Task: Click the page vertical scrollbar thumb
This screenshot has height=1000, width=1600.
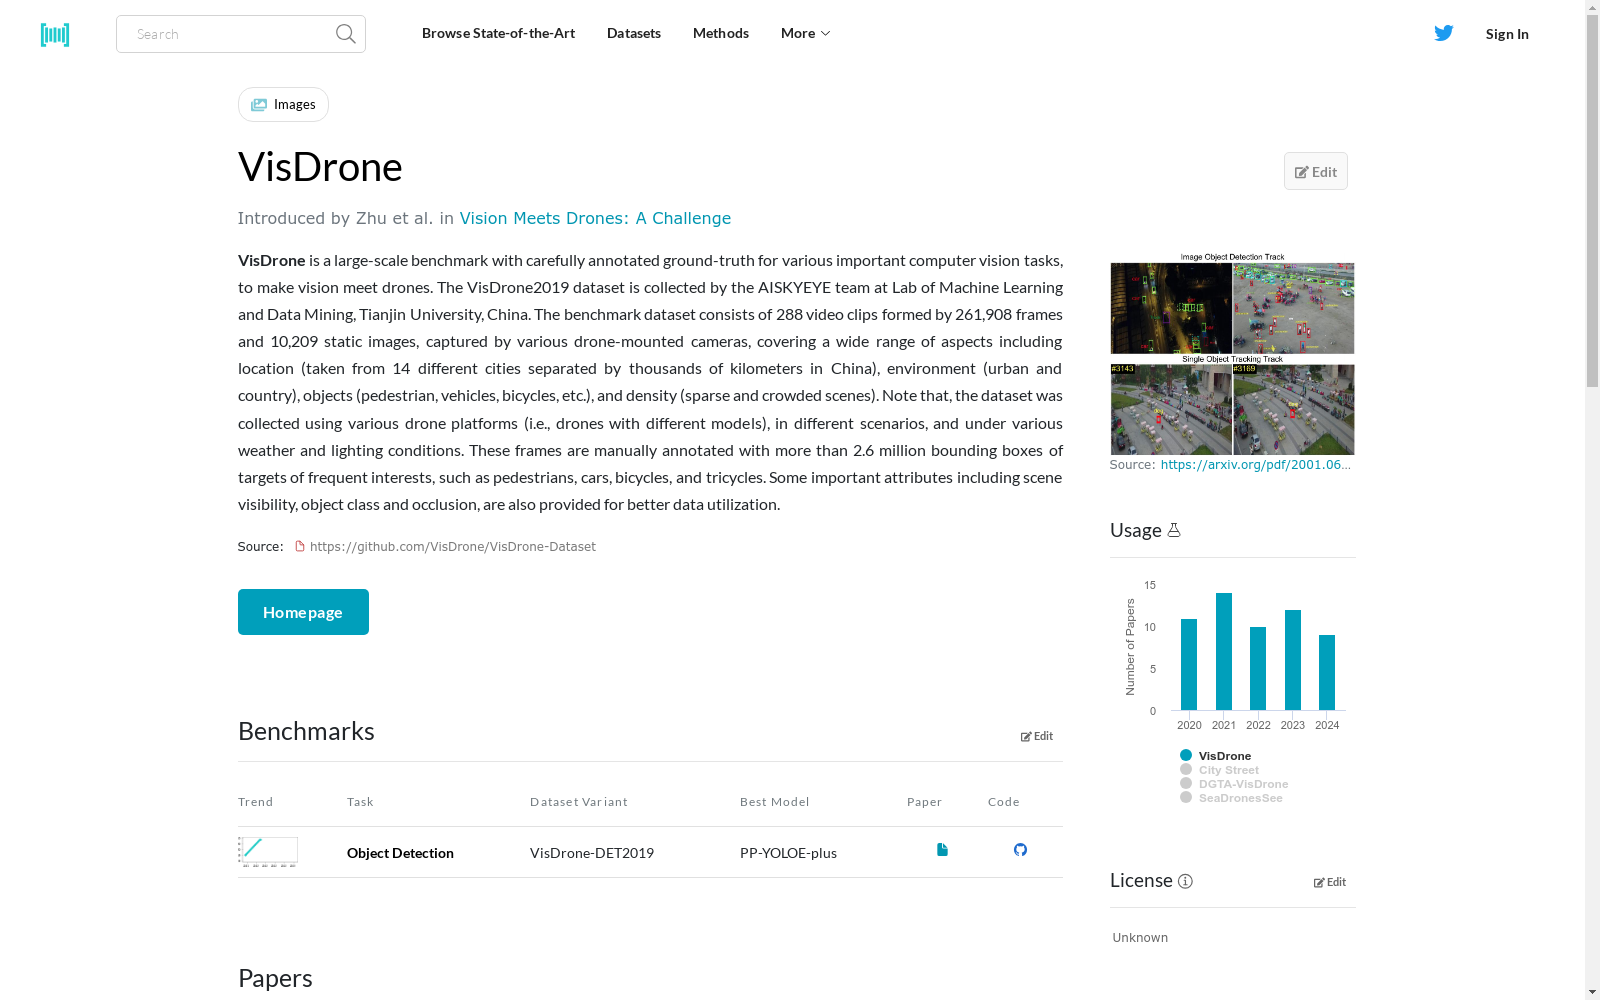Action: [x=1592, y=200]
